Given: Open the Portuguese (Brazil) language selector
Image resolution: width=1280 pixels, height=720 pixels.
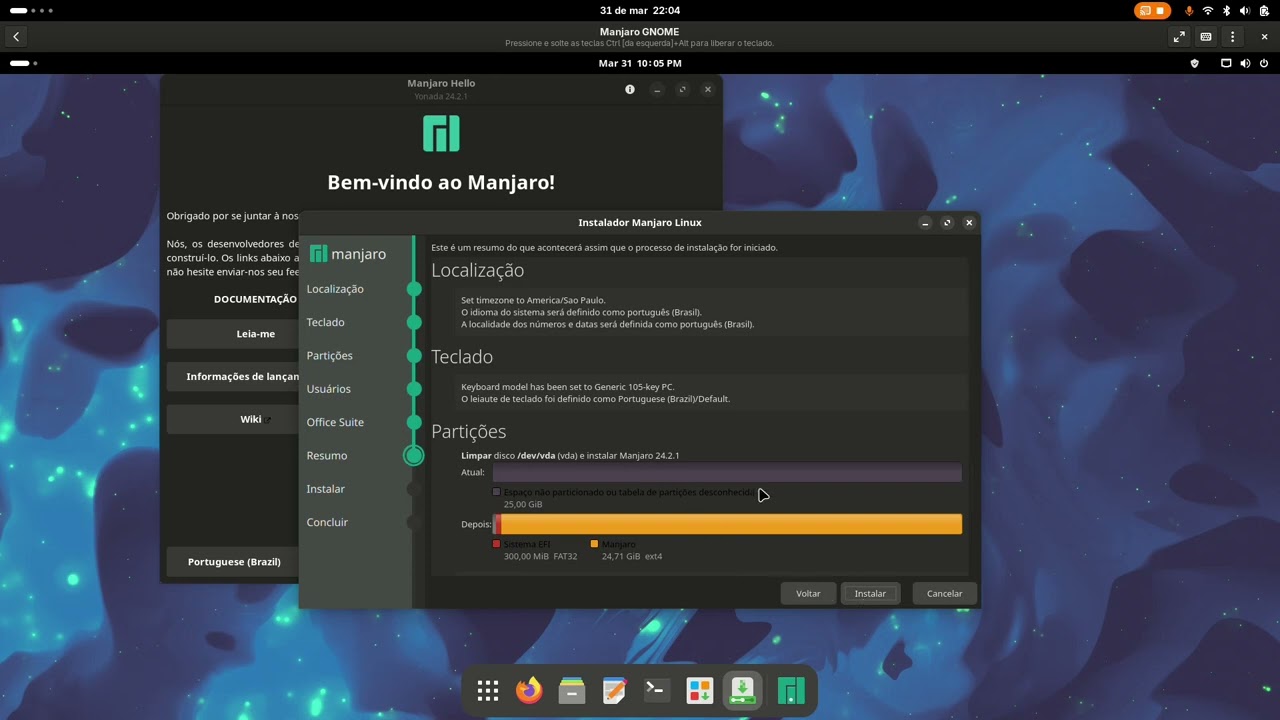Looking at the screenshot, I should coord(233,562).
